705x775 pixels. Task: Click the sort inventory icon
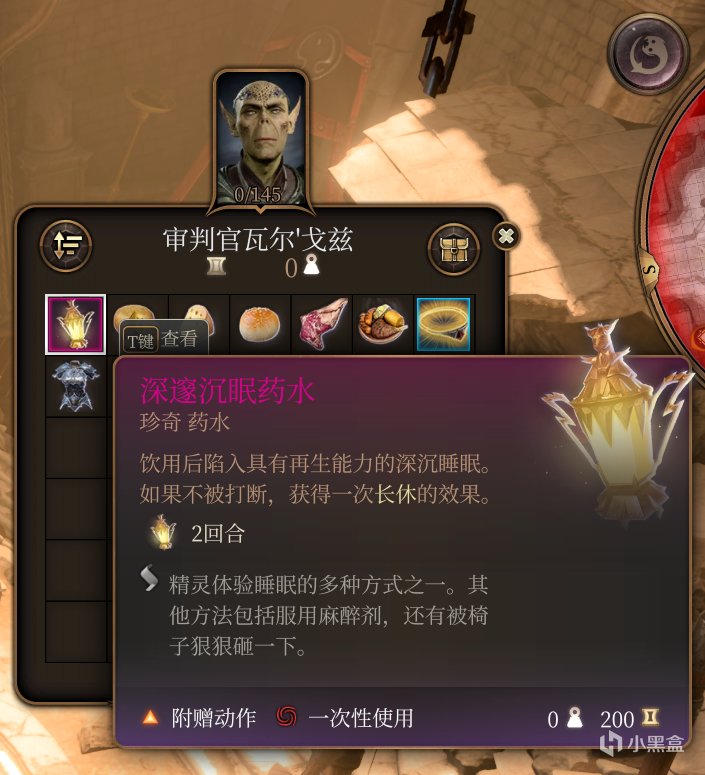[x=66, y=246]
